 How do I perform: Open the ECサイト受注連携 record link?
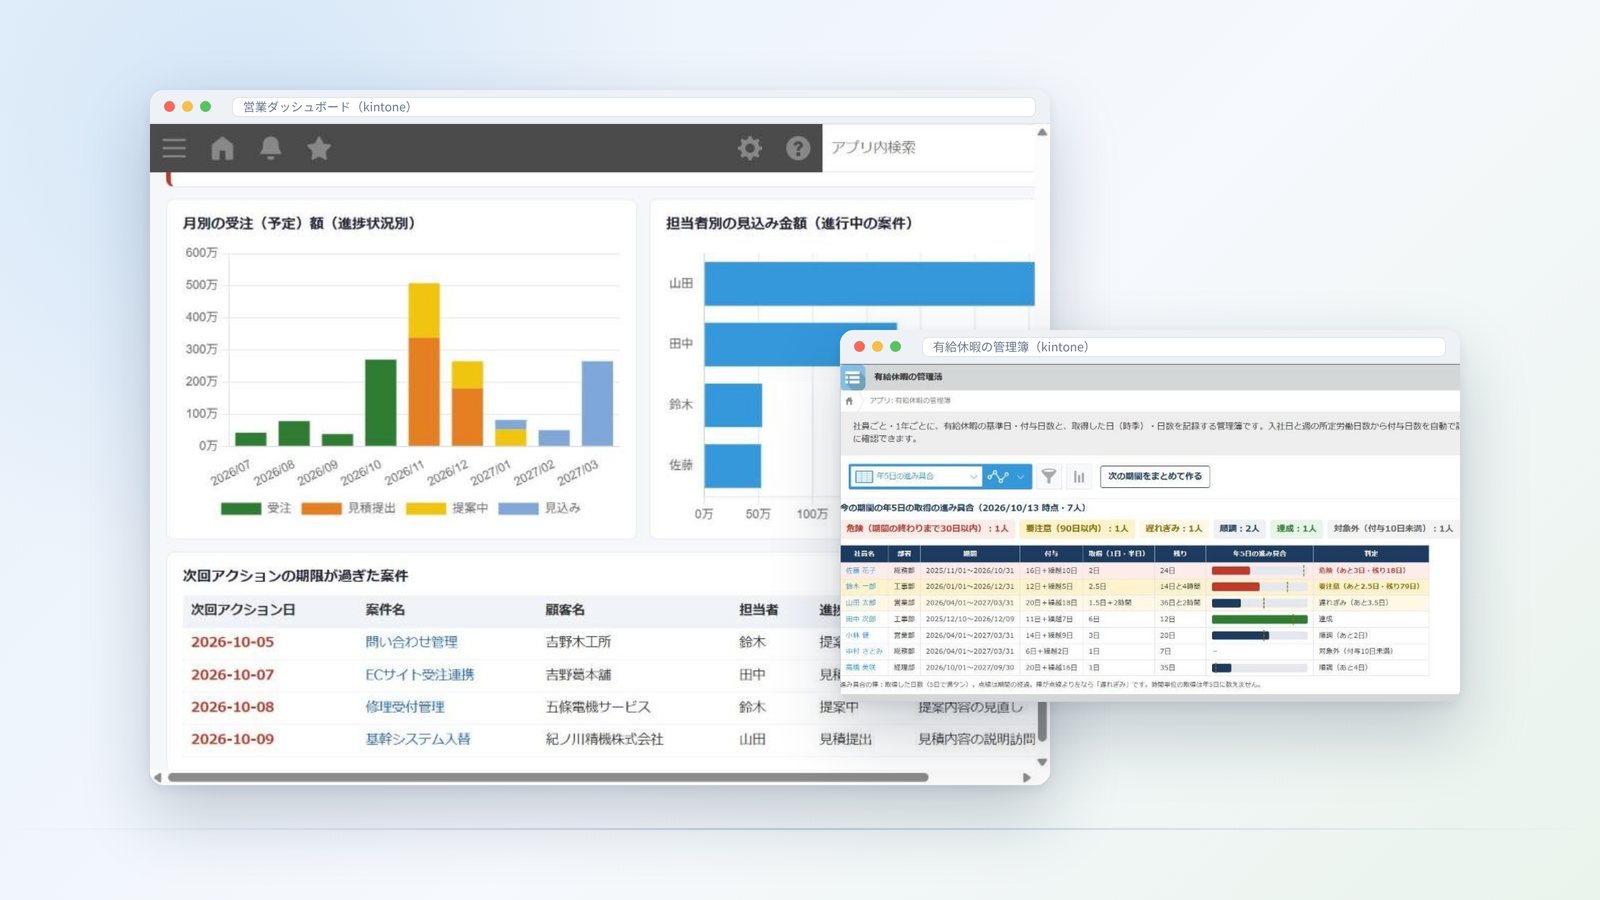tap(420, 675)
